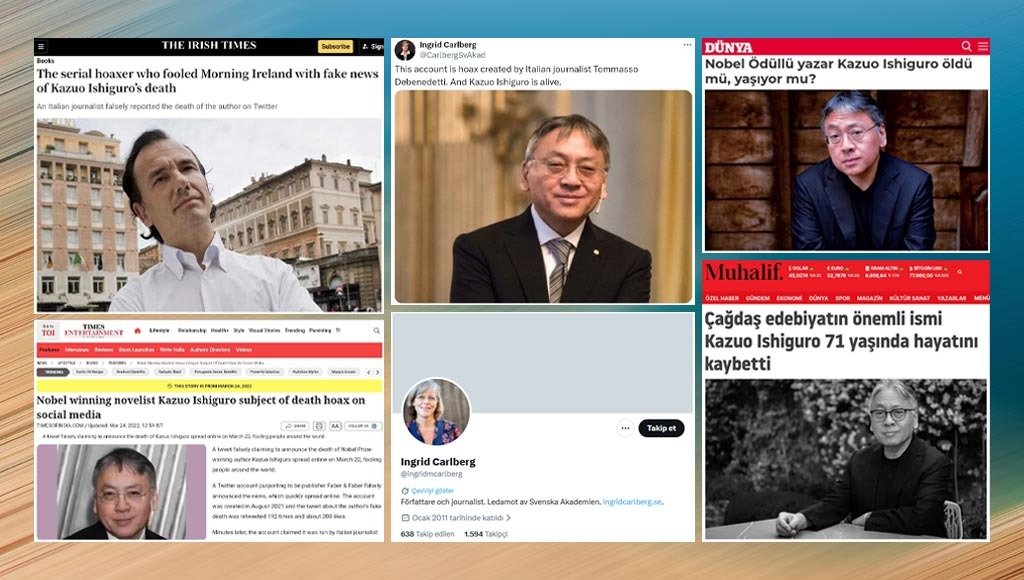This screenshot has width=1024, height=580.
Task: Open the Lifestyle menu in Times Entertainment
Action: (x=159, y=330)
